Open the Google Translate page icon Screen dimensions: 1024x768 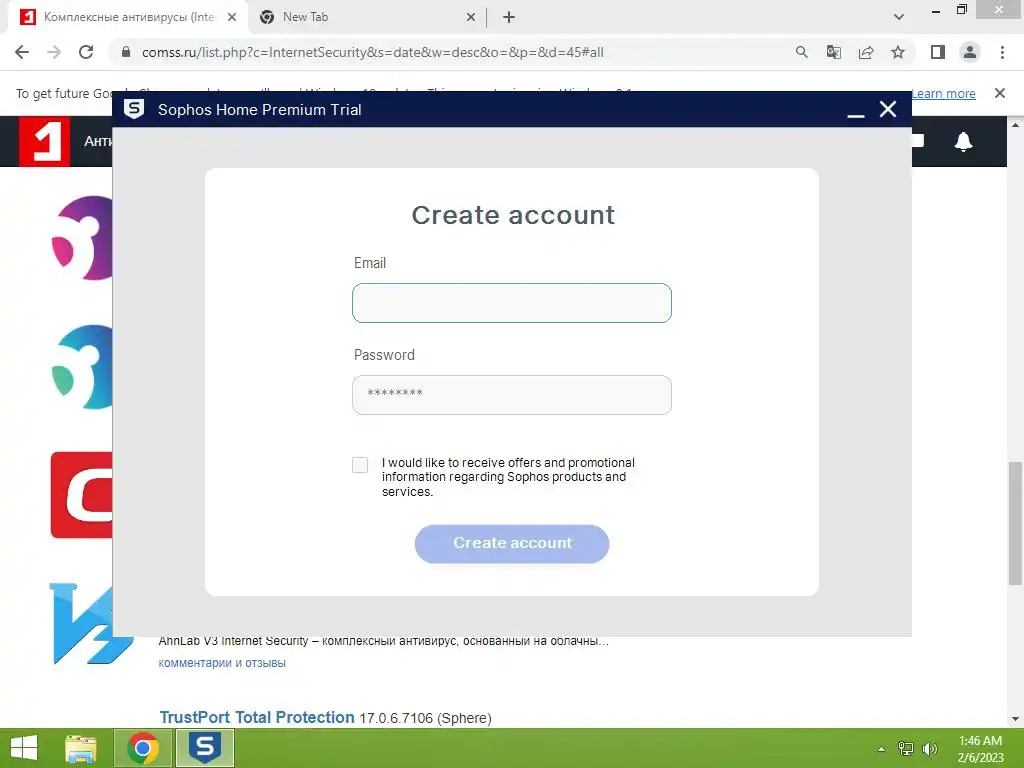coord(834,52)
